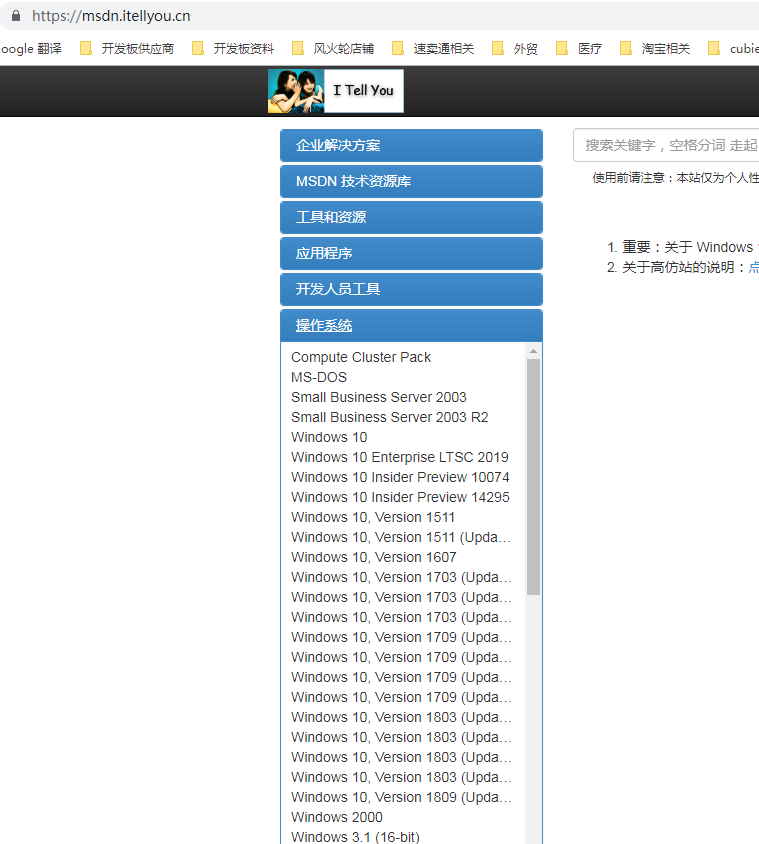
Task: Open the 速卖通相关 bookmark folder
Action: (433, 48)
